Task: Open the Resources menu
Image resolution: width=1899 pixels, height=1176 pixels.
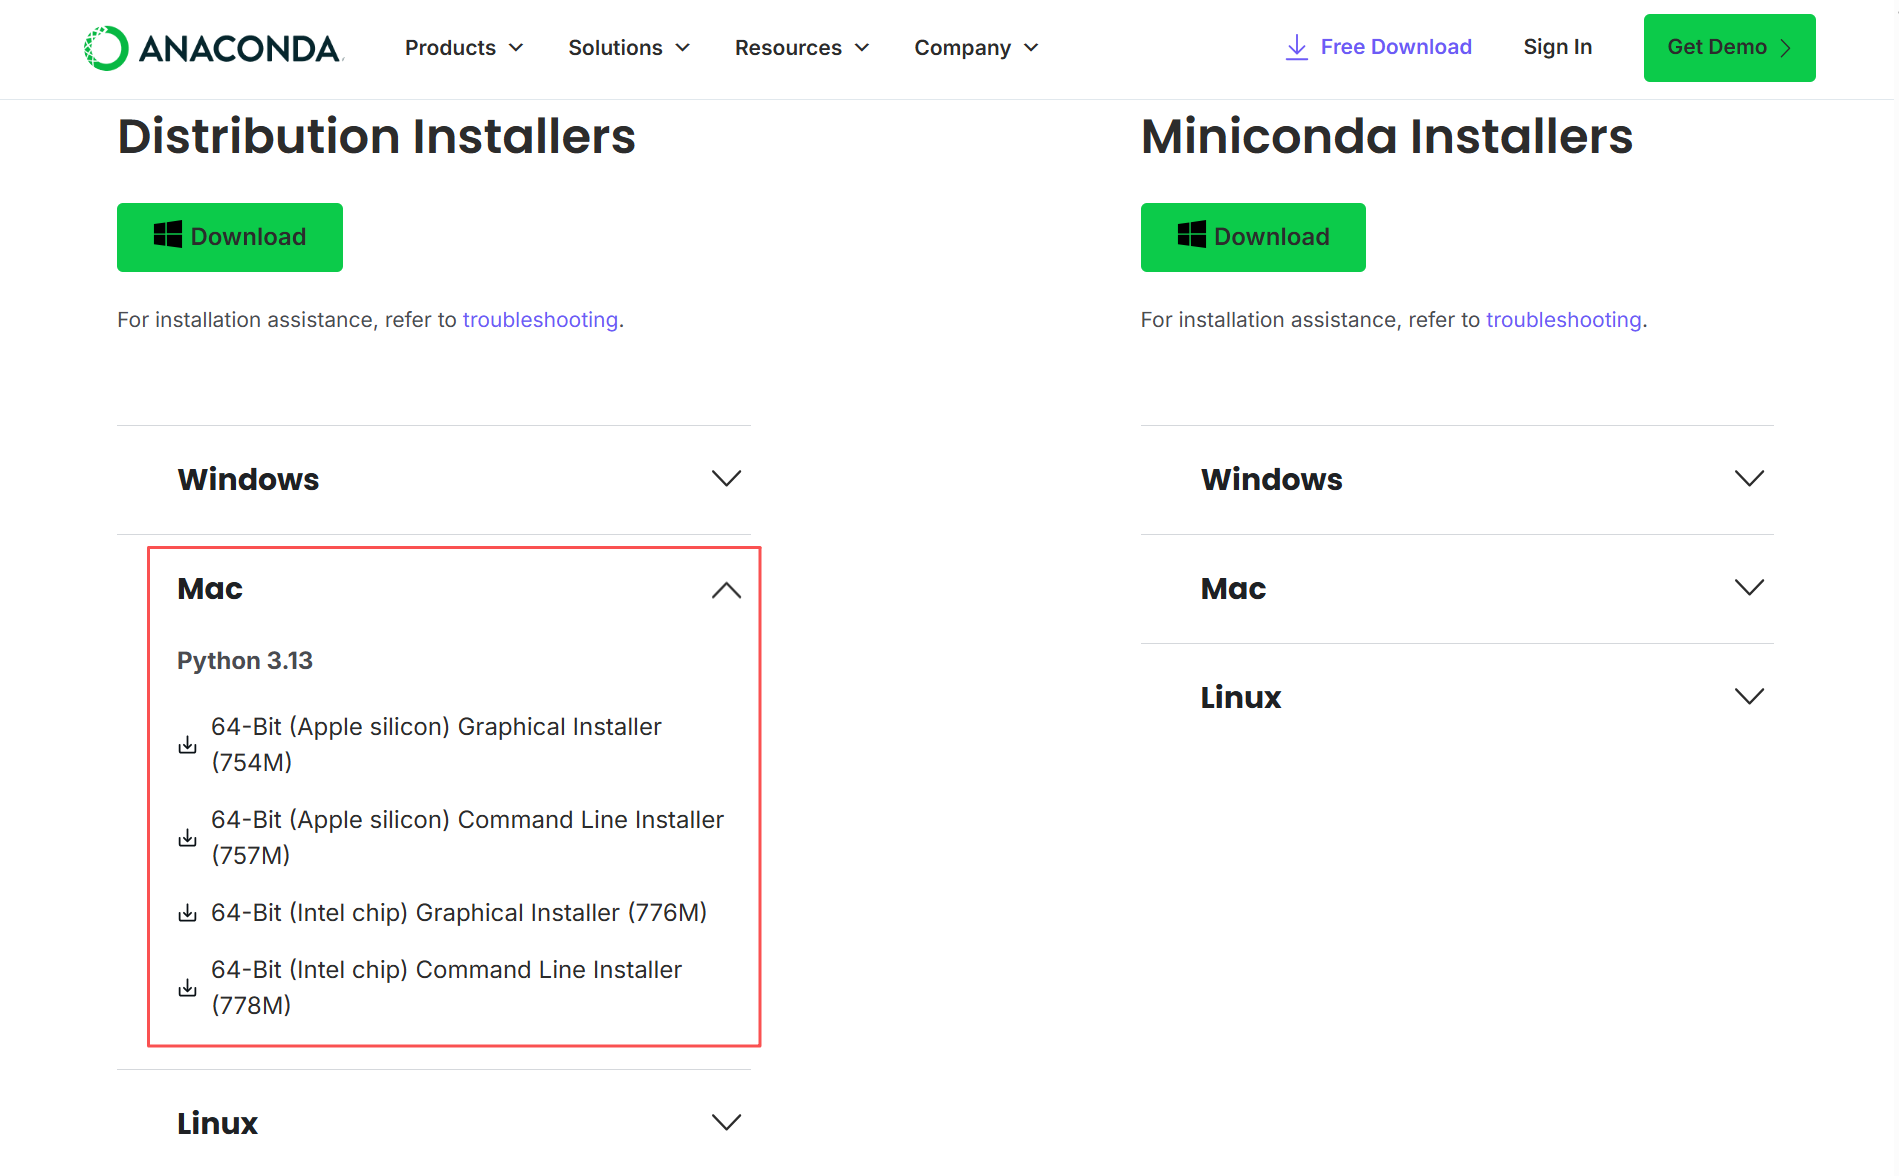Action: click(802, 48)
